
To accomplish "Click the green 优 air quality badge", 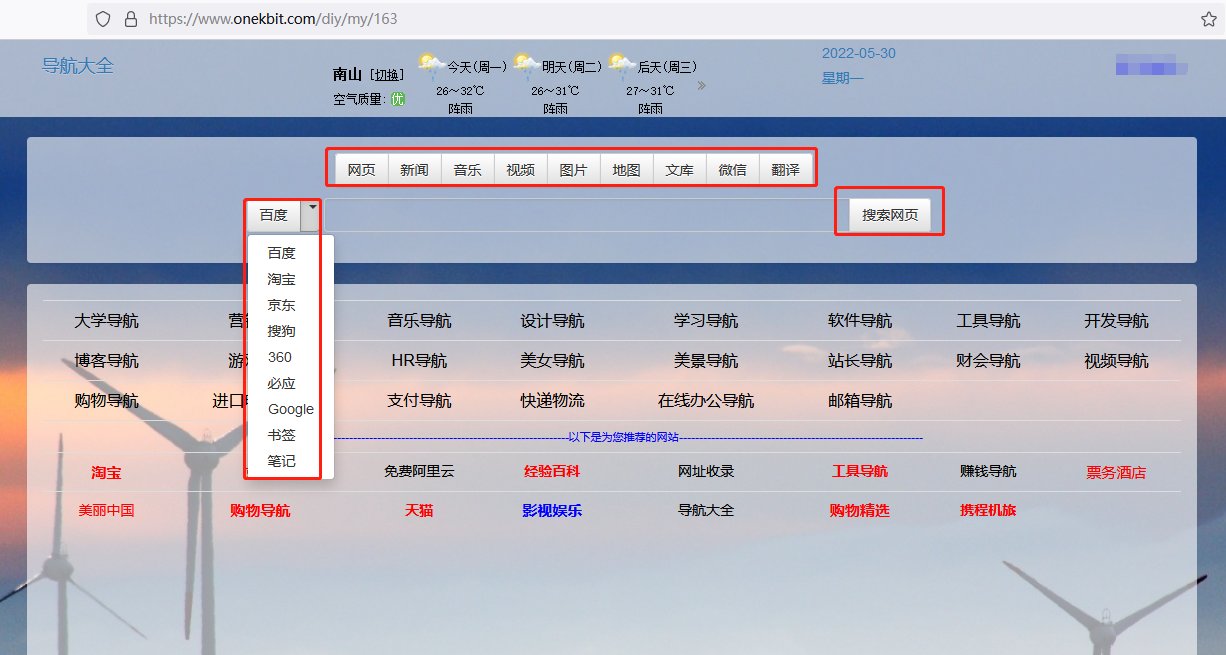I will pyautogui.click(x=396, y=100).
